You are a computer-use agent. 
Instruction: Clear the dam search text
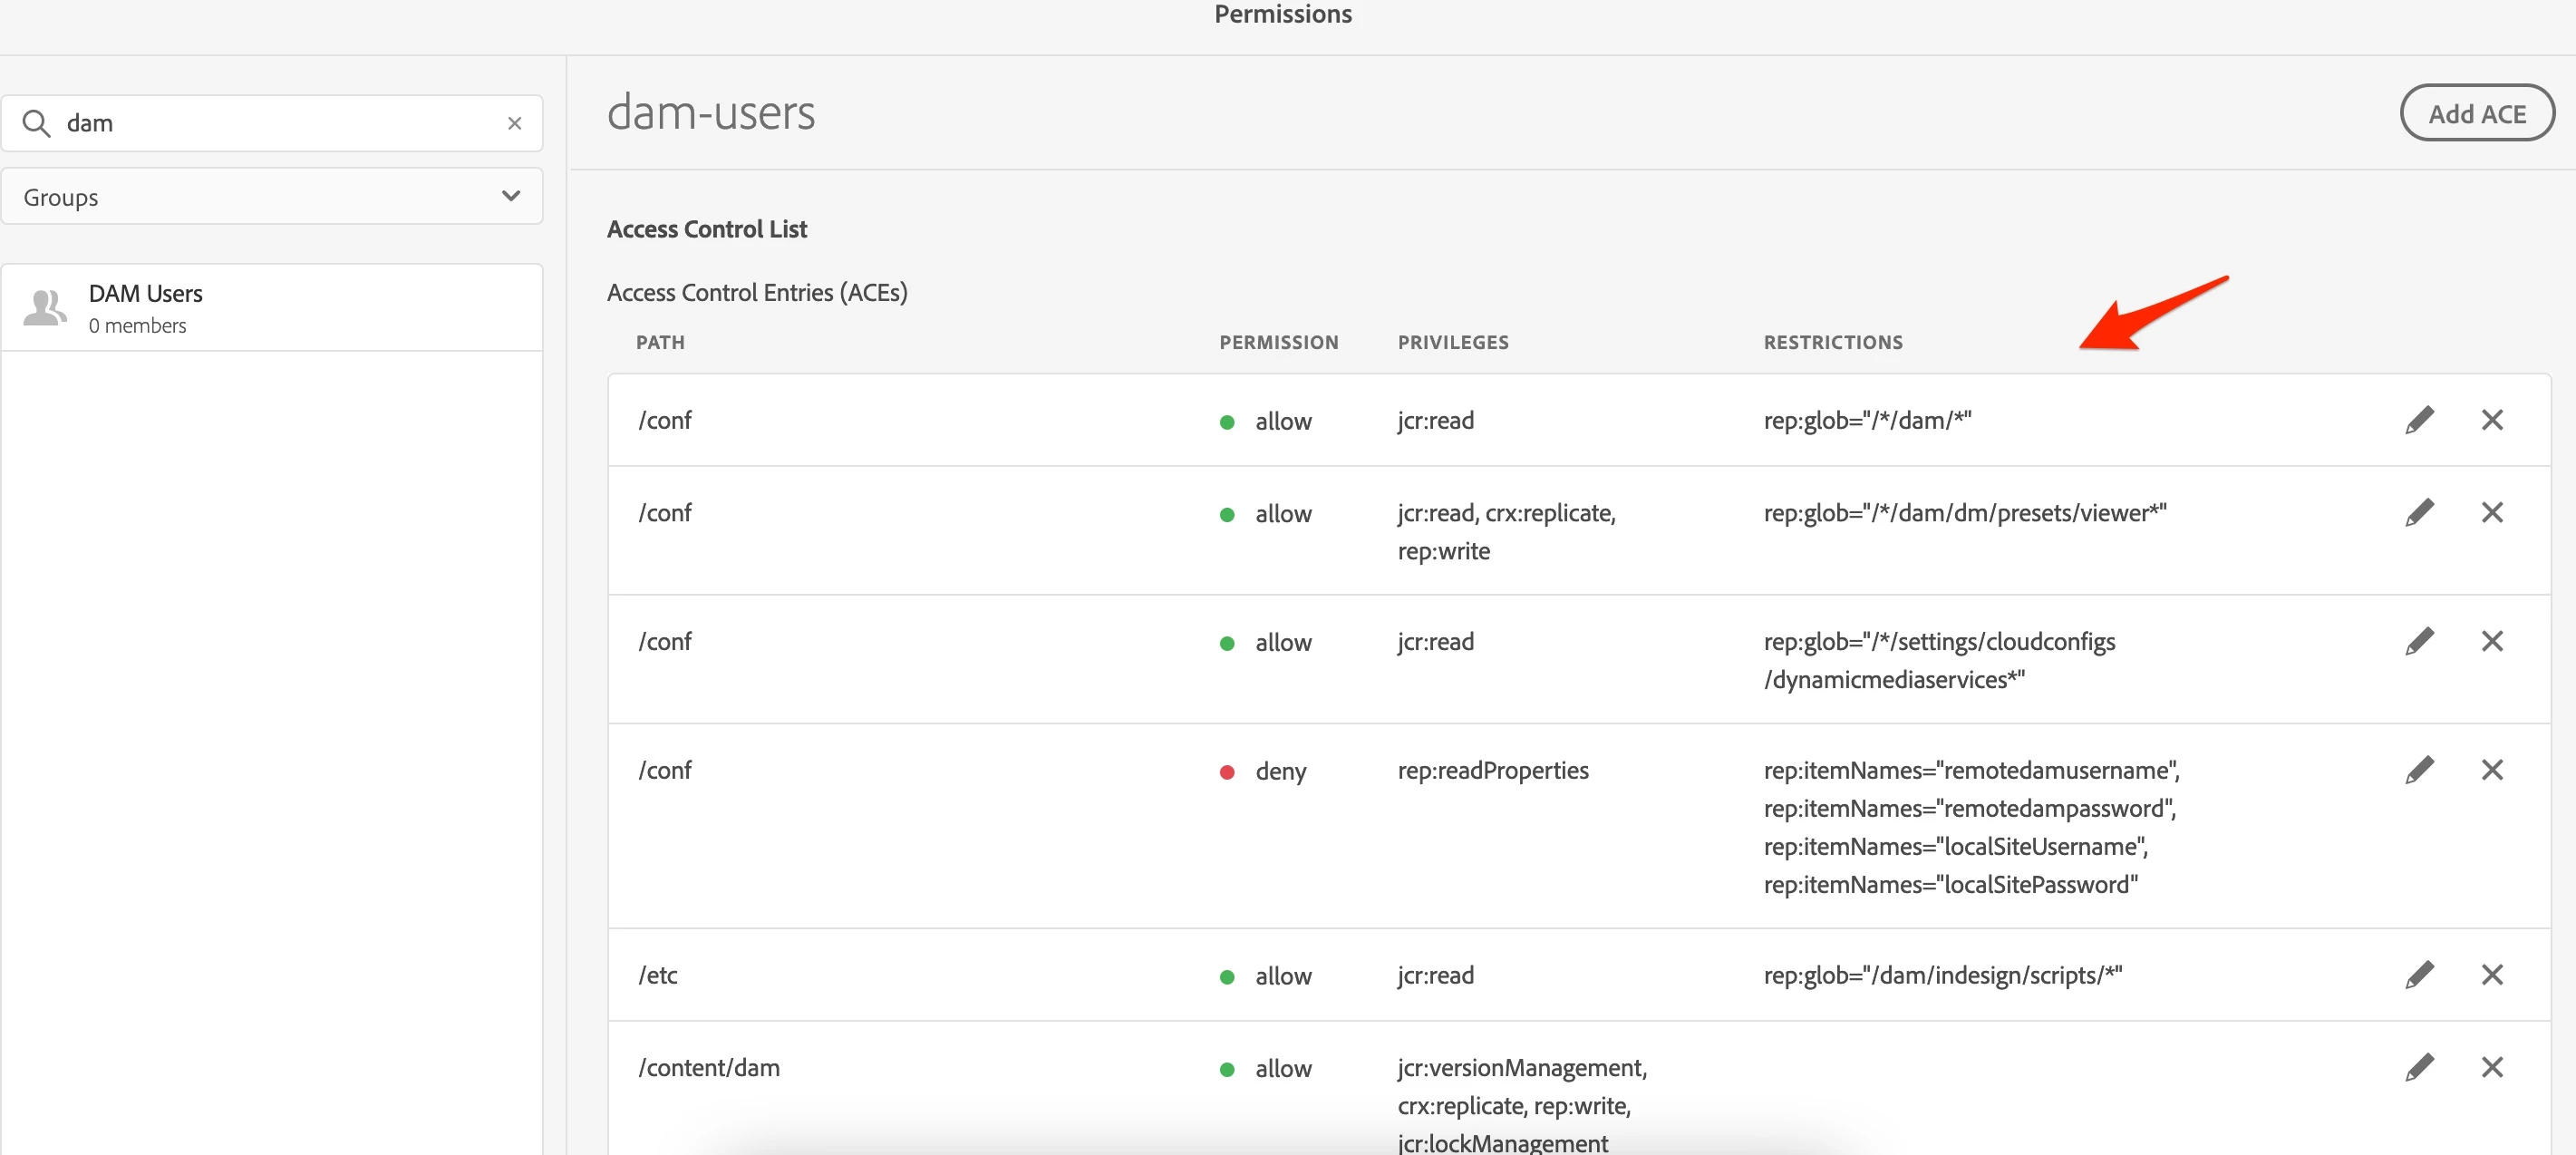click(x=514, y=123)
